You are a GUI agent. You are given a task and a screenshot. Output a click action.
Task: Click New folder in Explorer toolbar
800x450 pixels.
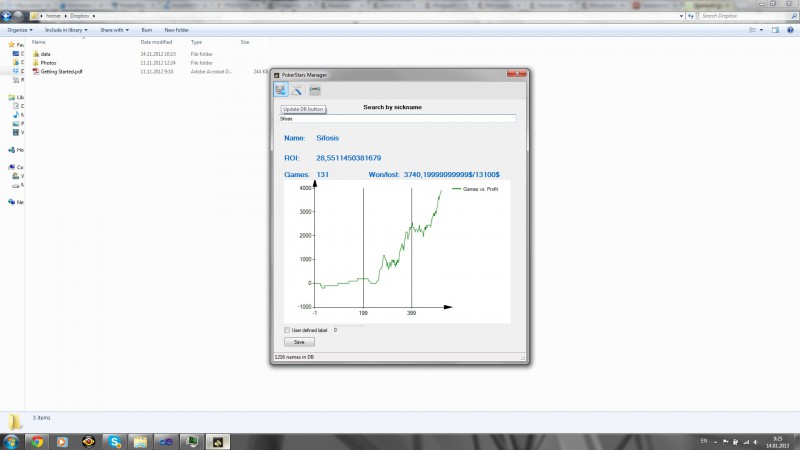click(x=177, y=30)
